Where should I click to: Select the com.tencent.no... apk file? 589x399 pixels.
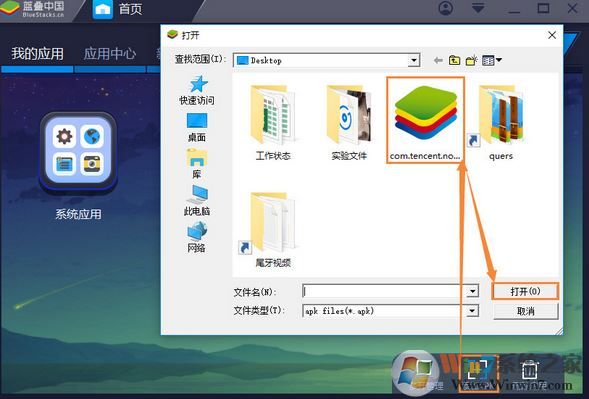[425, 121]
